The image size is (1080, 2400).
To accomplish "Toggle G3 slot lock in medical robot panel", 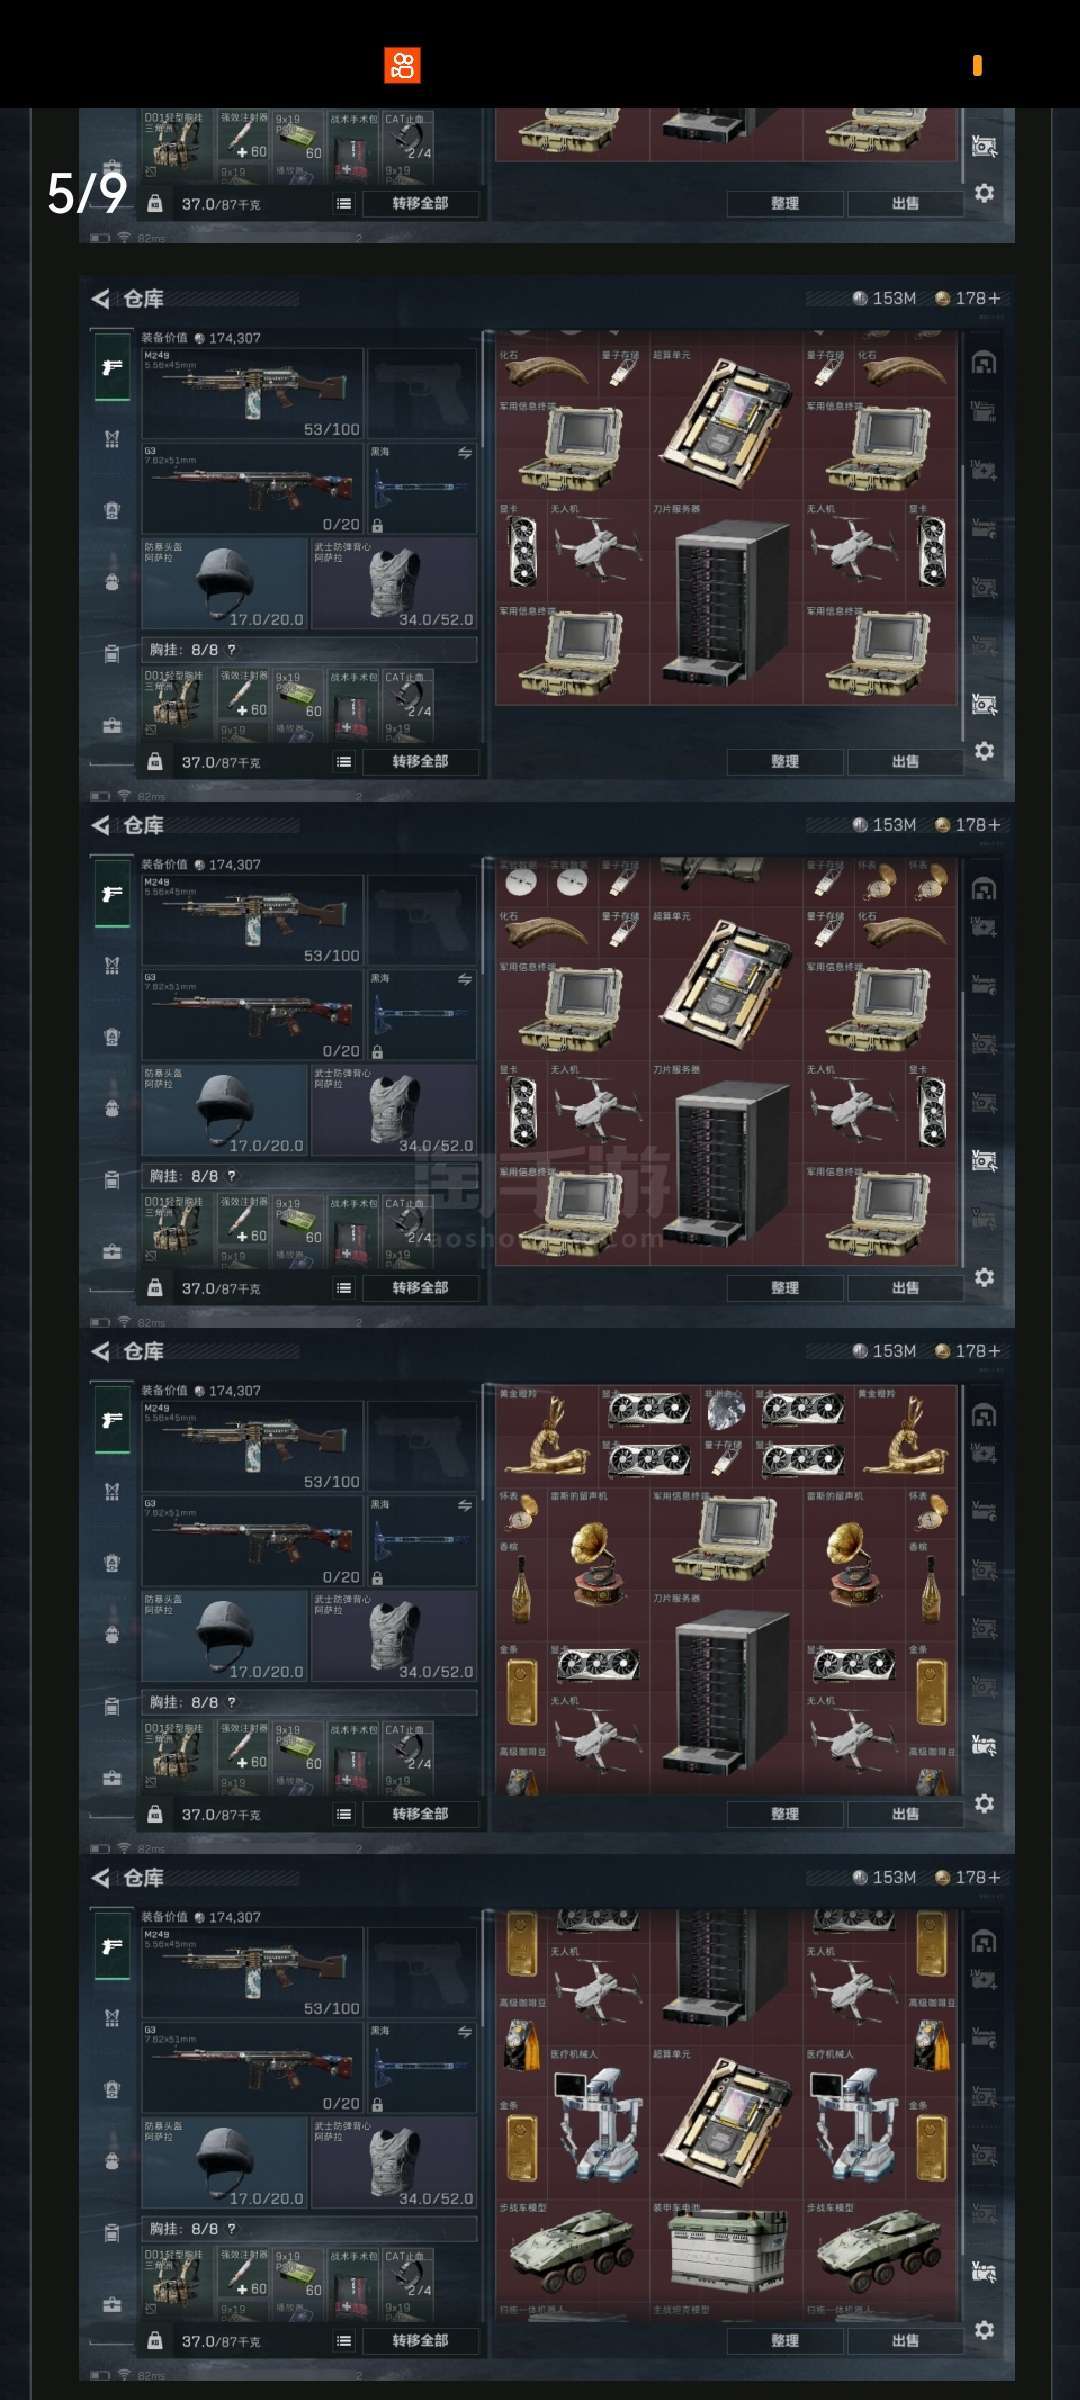I will pyautogui.click(x=377, y=2105).
